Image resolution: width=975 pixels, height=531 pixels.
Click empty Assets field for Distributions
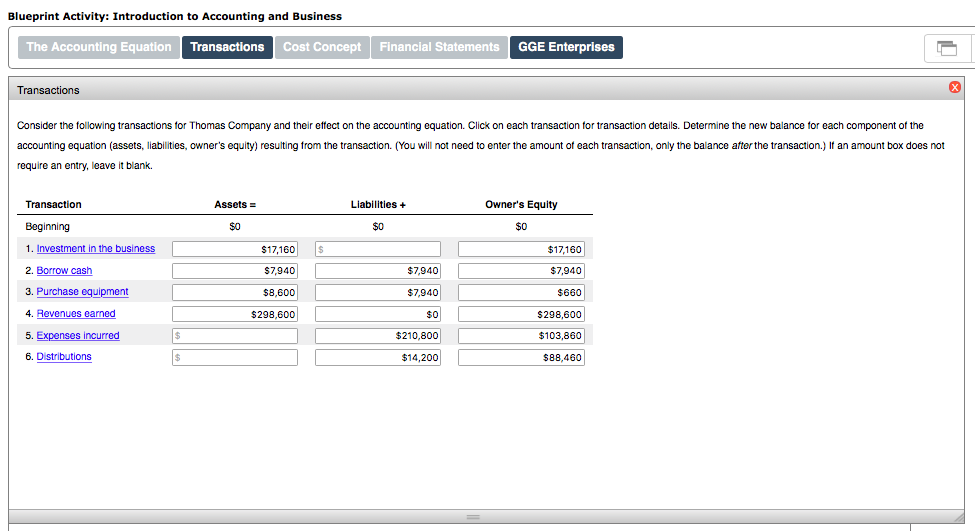[235, 358]
